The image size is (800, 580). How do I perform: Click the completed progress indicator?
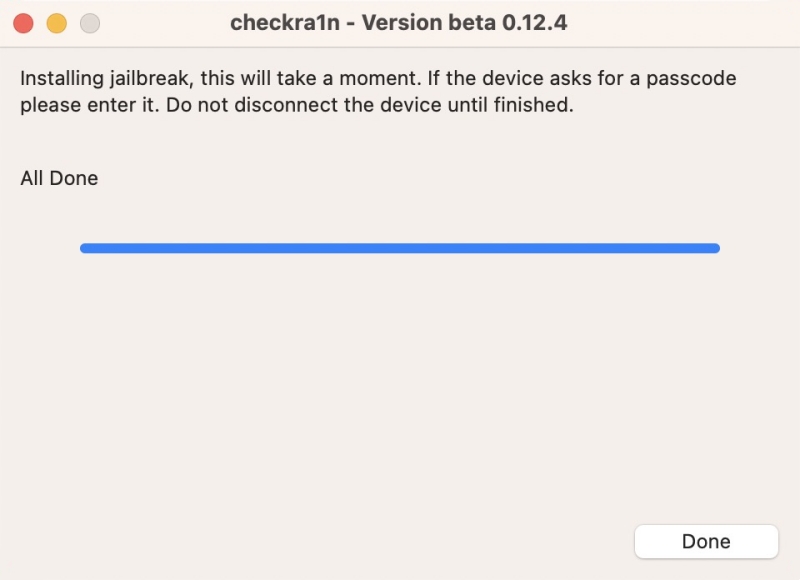point(400,247)
